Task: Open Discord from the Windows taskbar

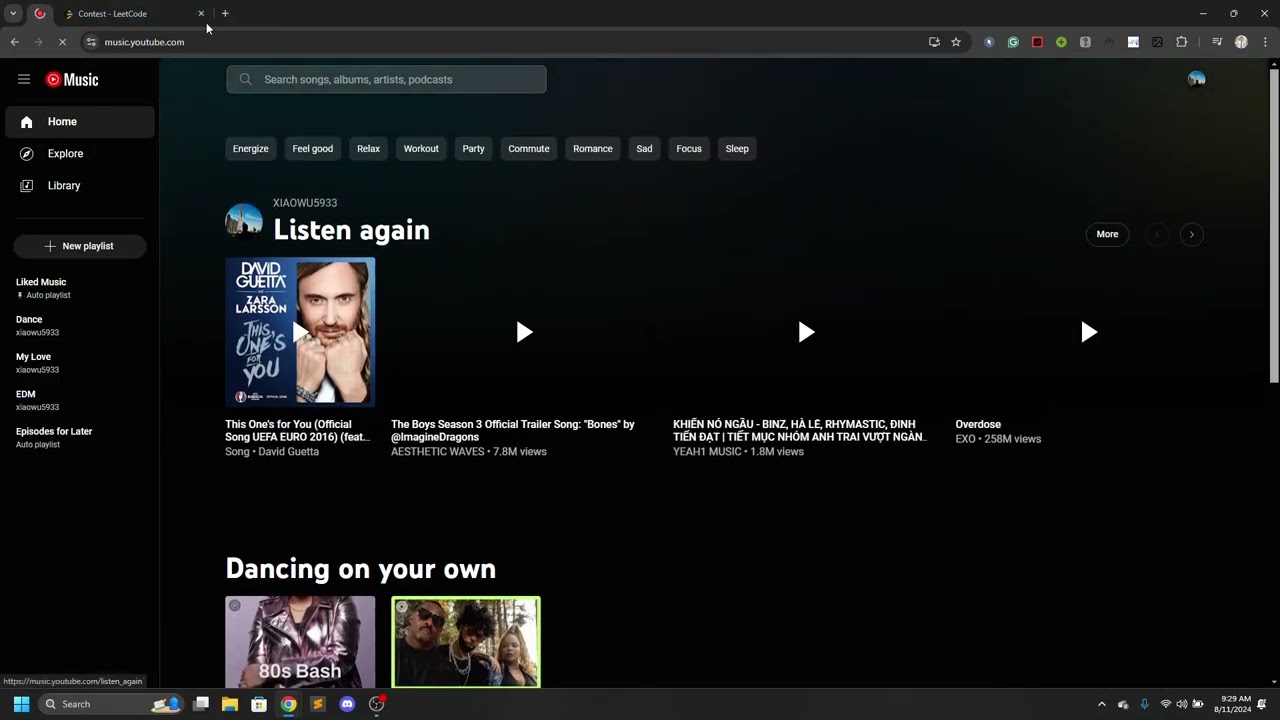Action: pos(347,704)
